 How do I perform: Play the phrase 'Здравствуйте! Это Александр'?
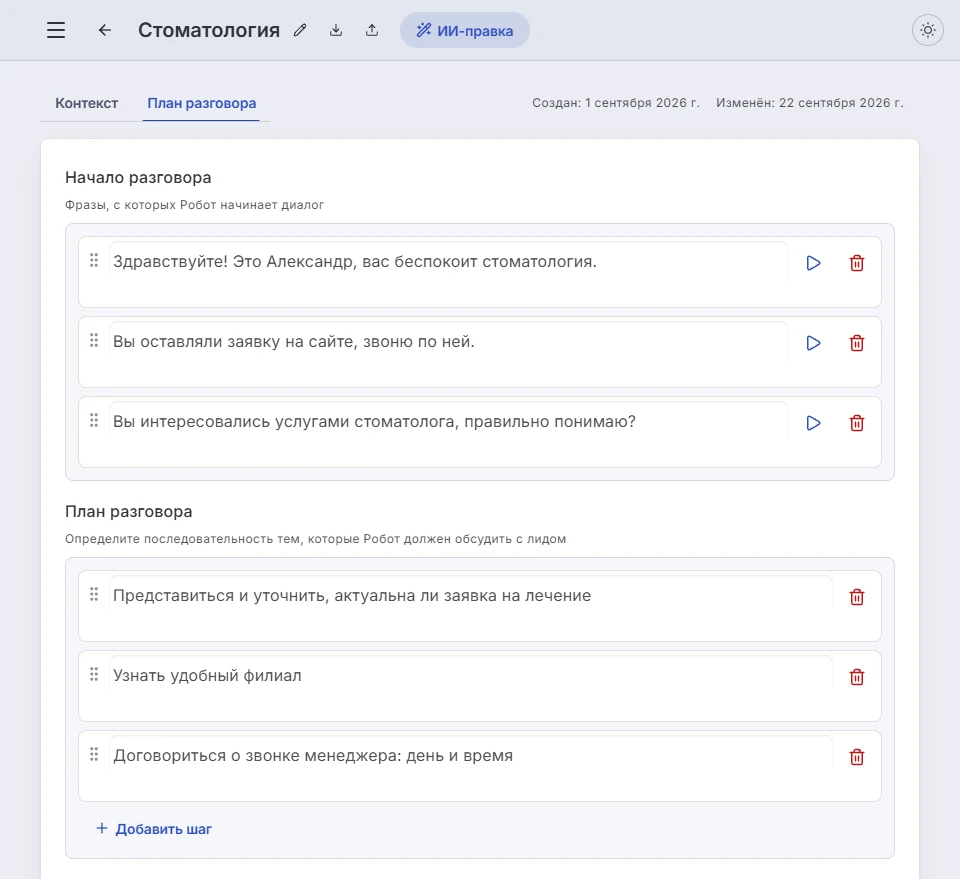coord(813,263)
